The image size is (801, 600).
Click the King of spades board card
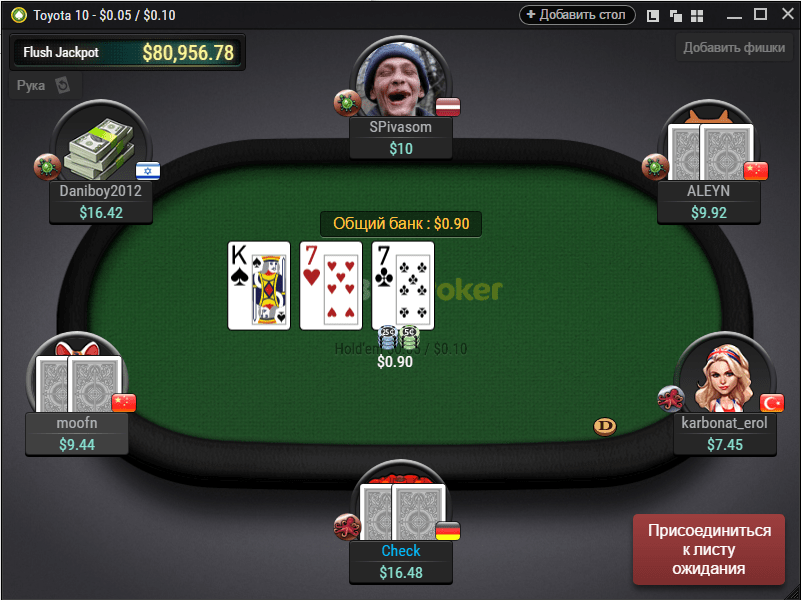(259, 286)
